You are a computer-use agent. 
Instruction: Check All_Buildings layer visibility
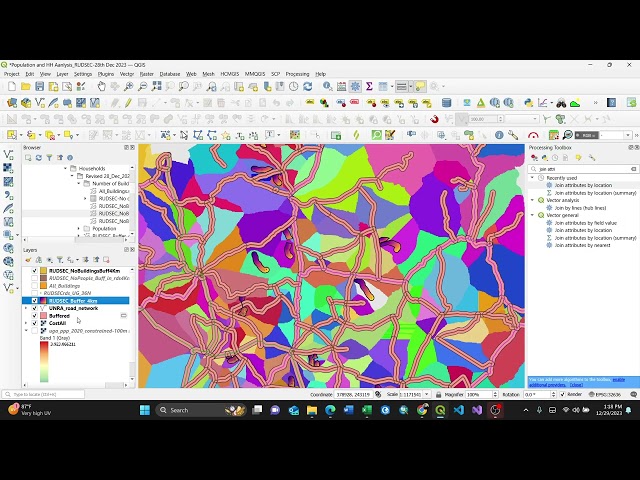click(35, 286)
